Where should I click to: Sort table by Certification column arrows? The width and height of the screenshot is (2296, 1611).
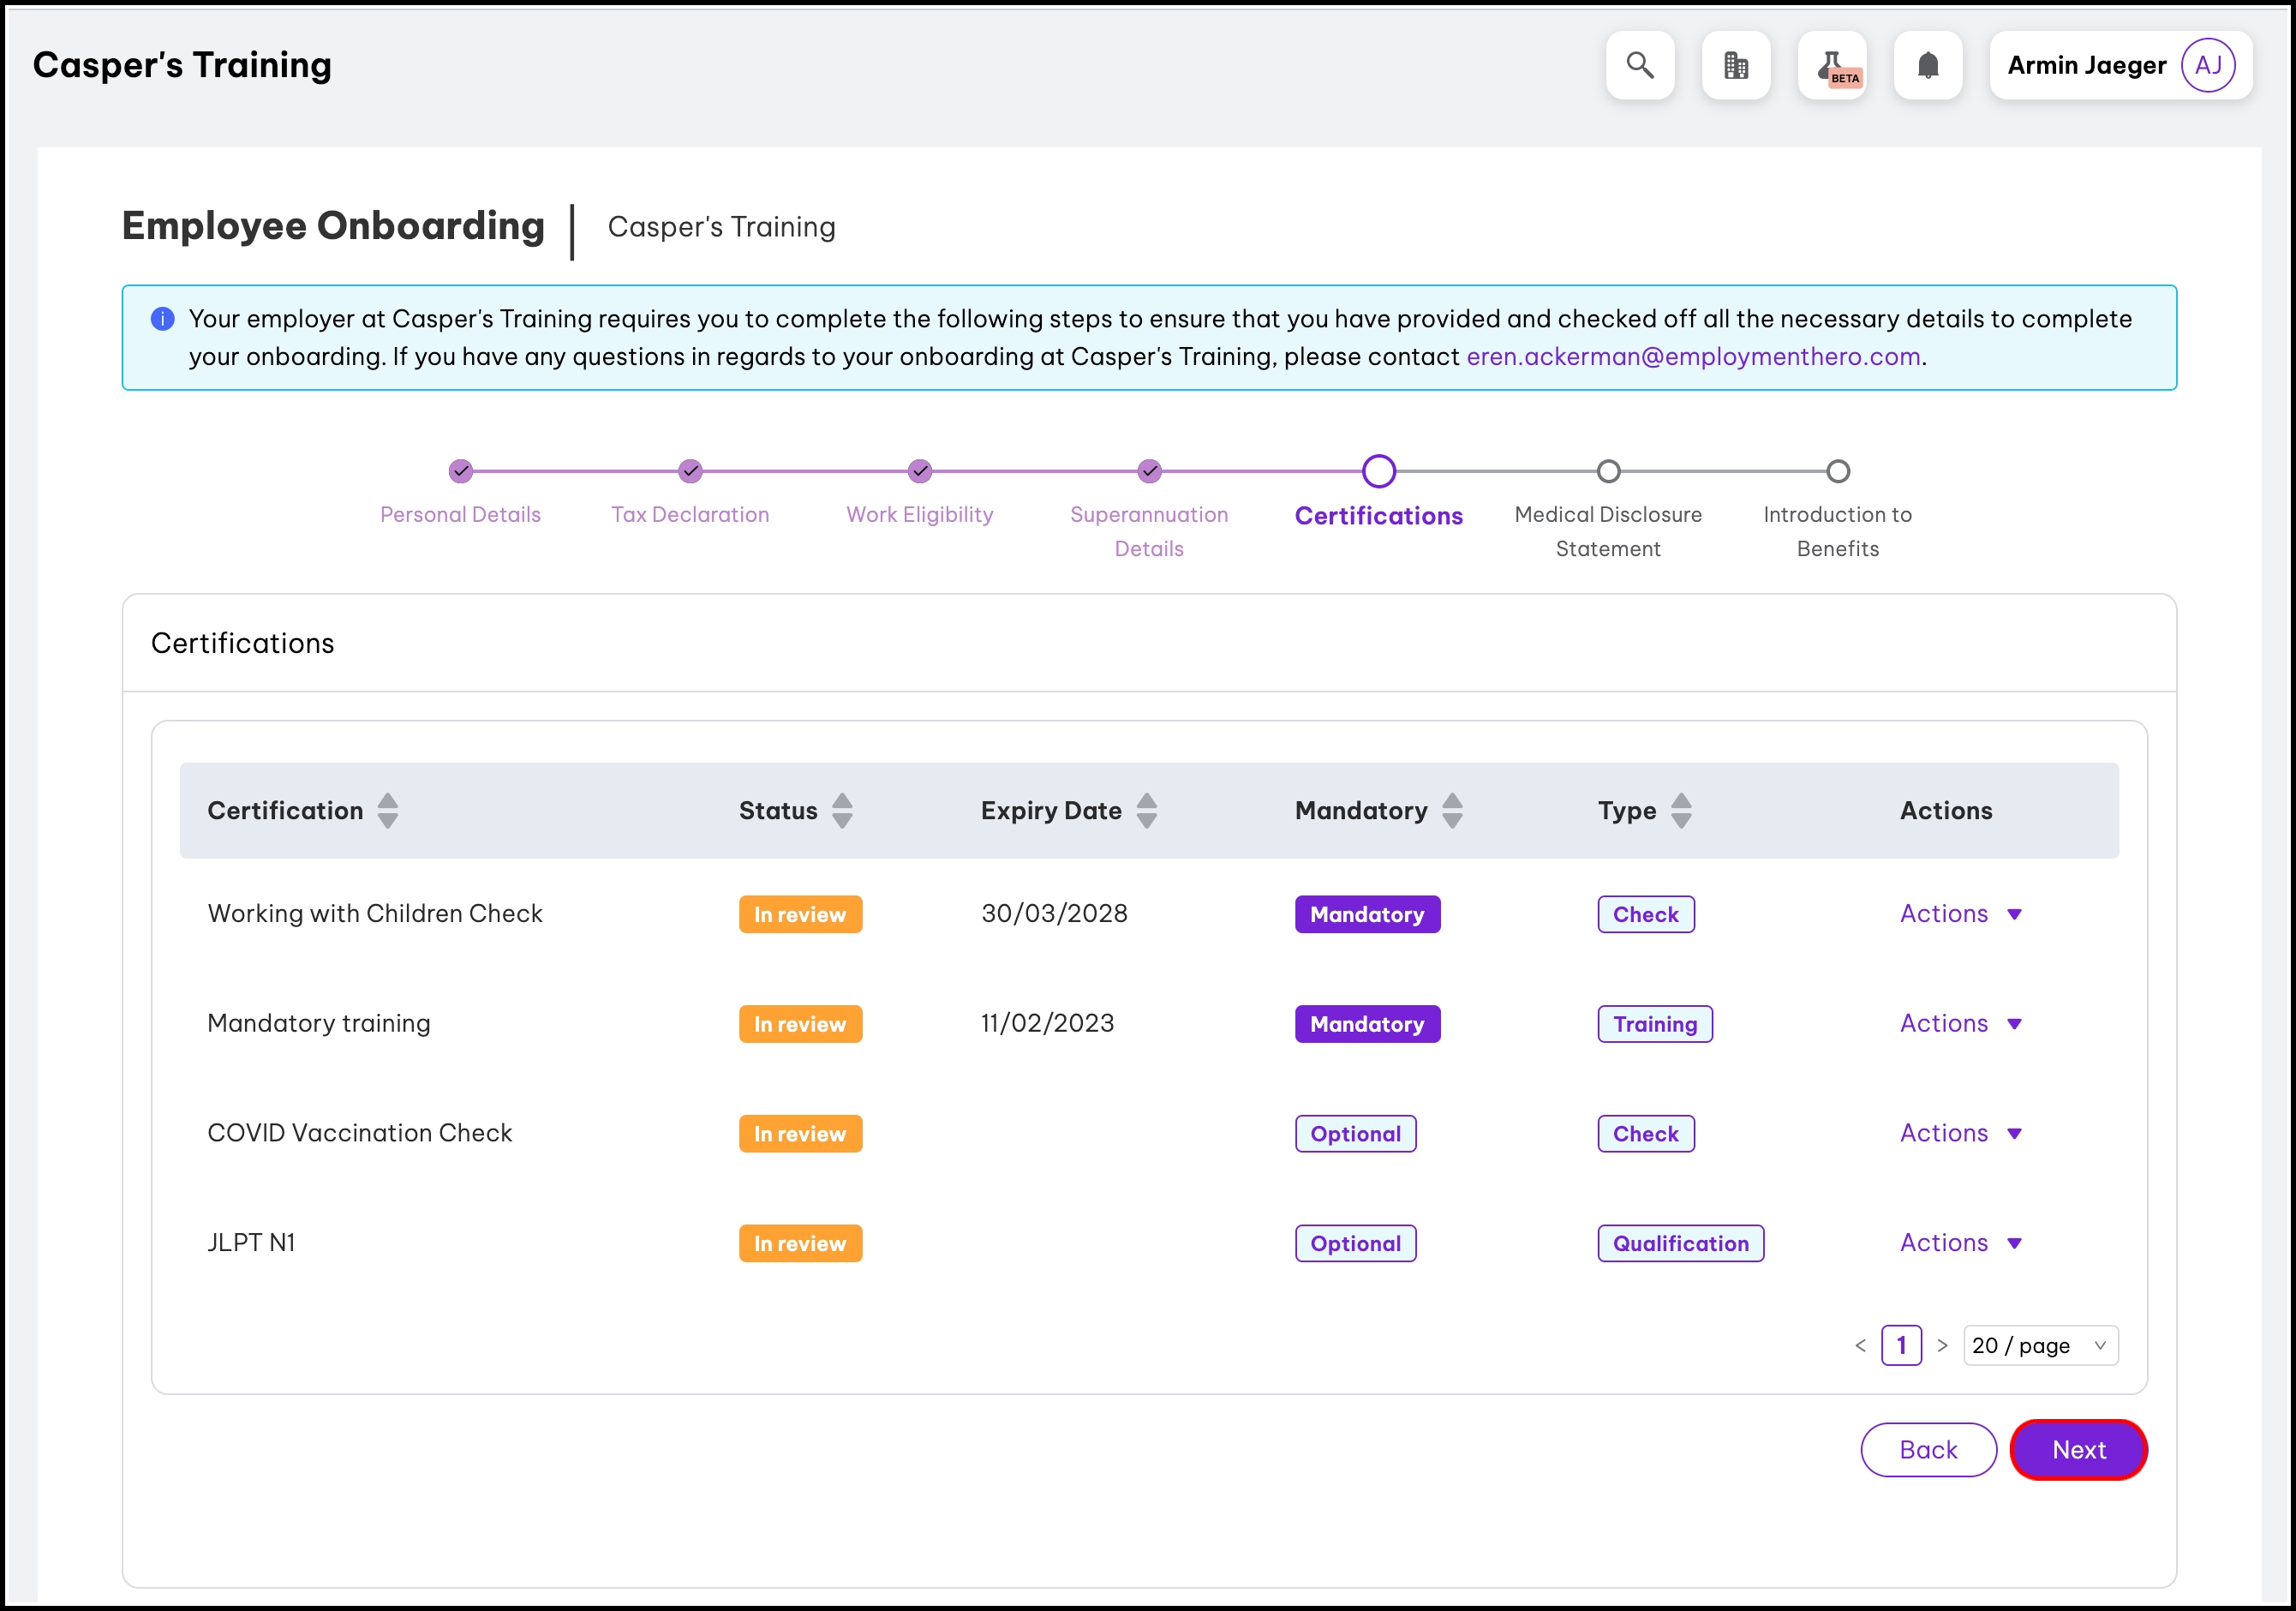388,811
